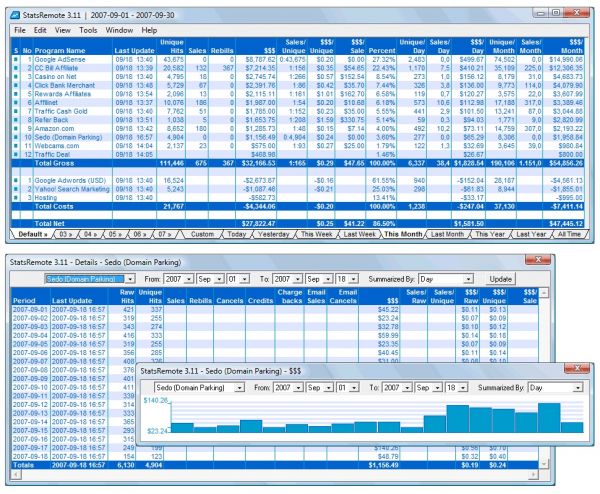Click Period column header in Details window
Image resolution: width=600 pixels, height=494 pixels.
(24, 301)
